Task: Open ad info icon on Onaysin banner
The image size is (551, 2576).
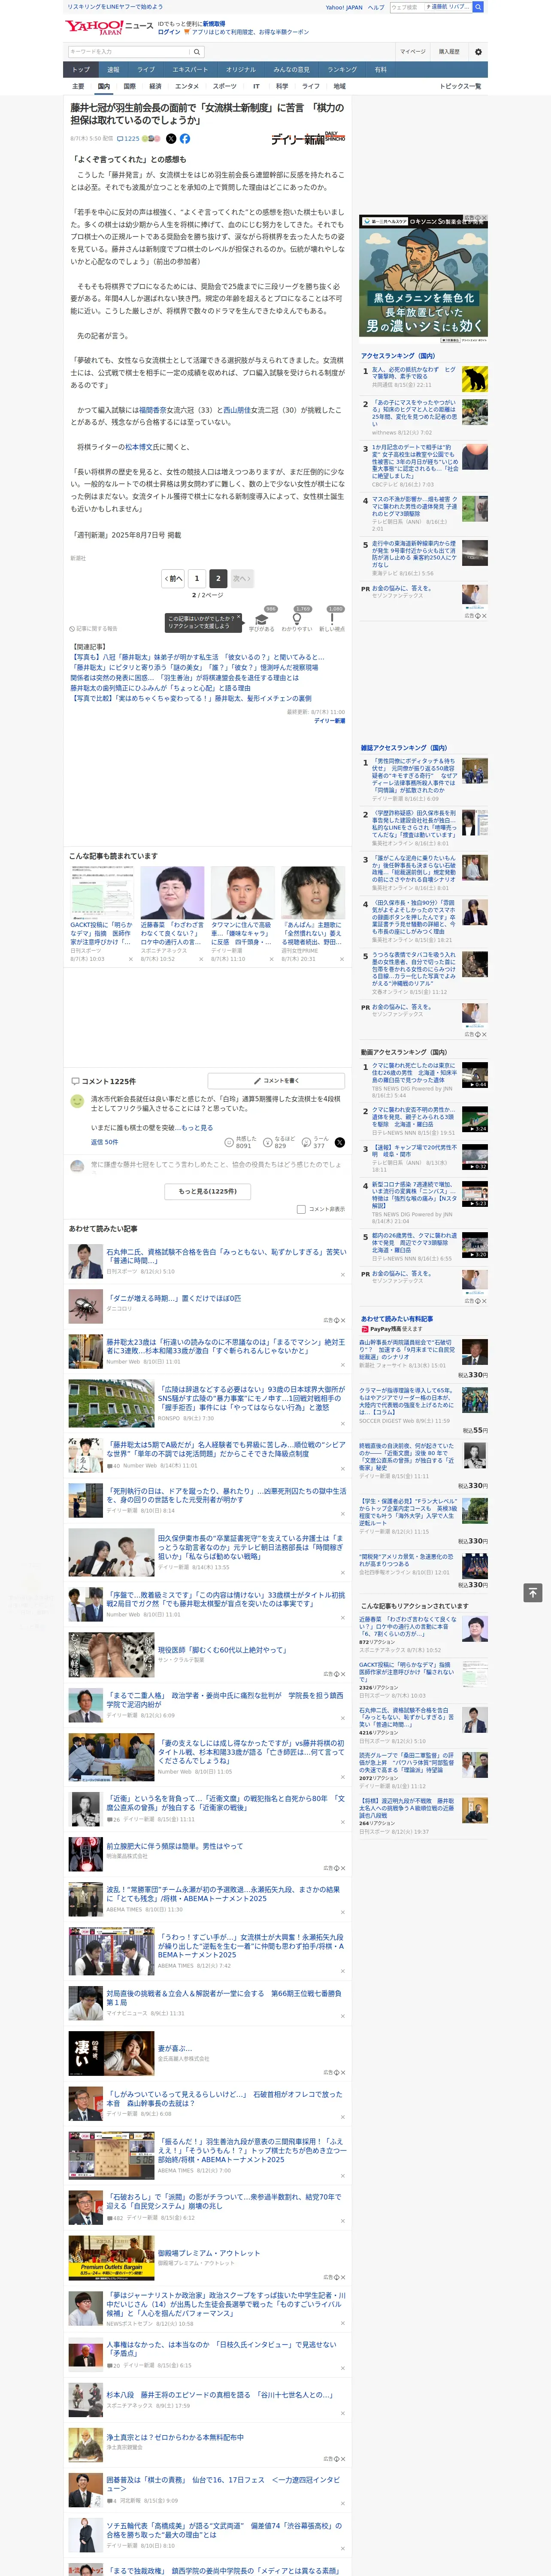Action: pos(478,219)
